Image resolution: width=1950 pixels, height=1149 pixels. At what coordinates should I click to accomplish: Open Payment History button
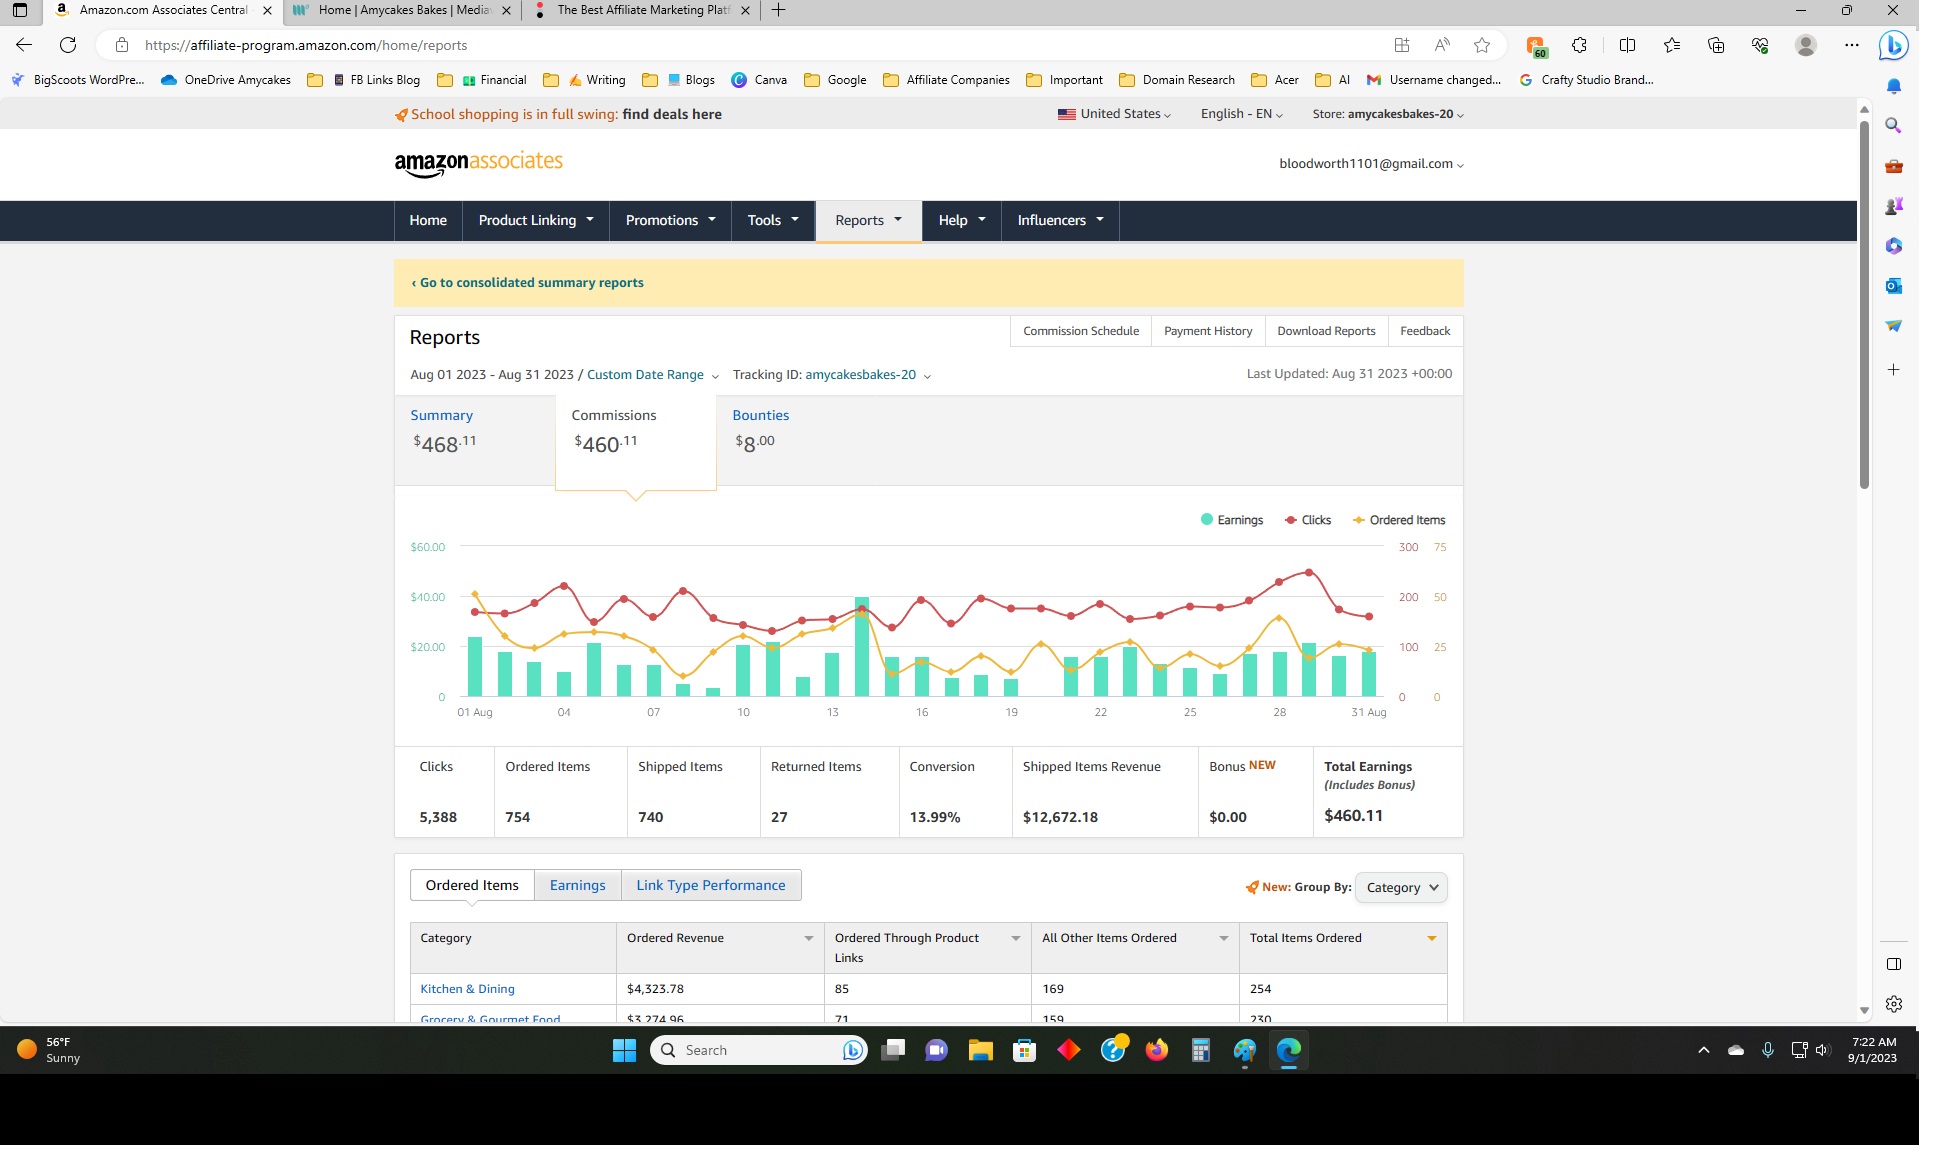tap(1208, 331)
